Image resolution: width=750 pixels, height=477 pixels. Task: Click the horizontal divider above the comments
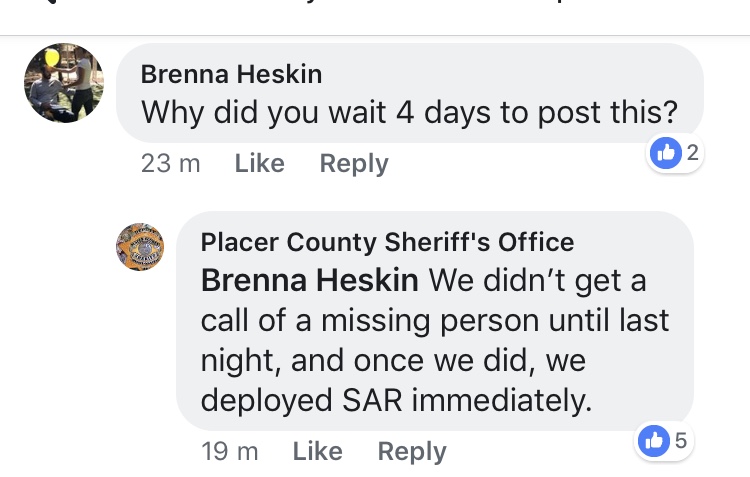[375, 36]
